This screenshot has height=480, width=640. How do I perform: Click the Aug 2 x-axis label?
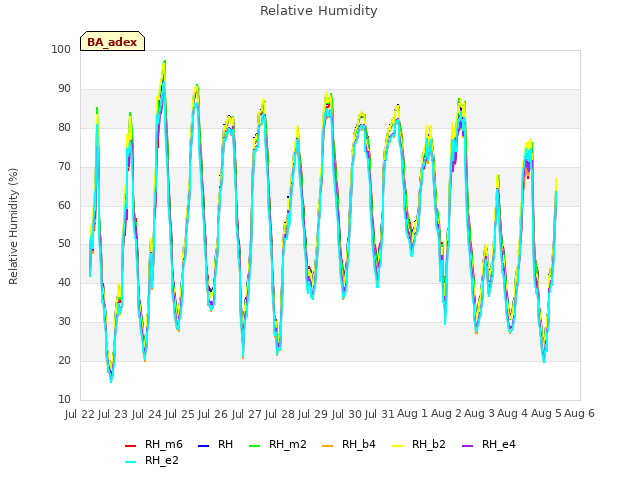tap(446, 414)
